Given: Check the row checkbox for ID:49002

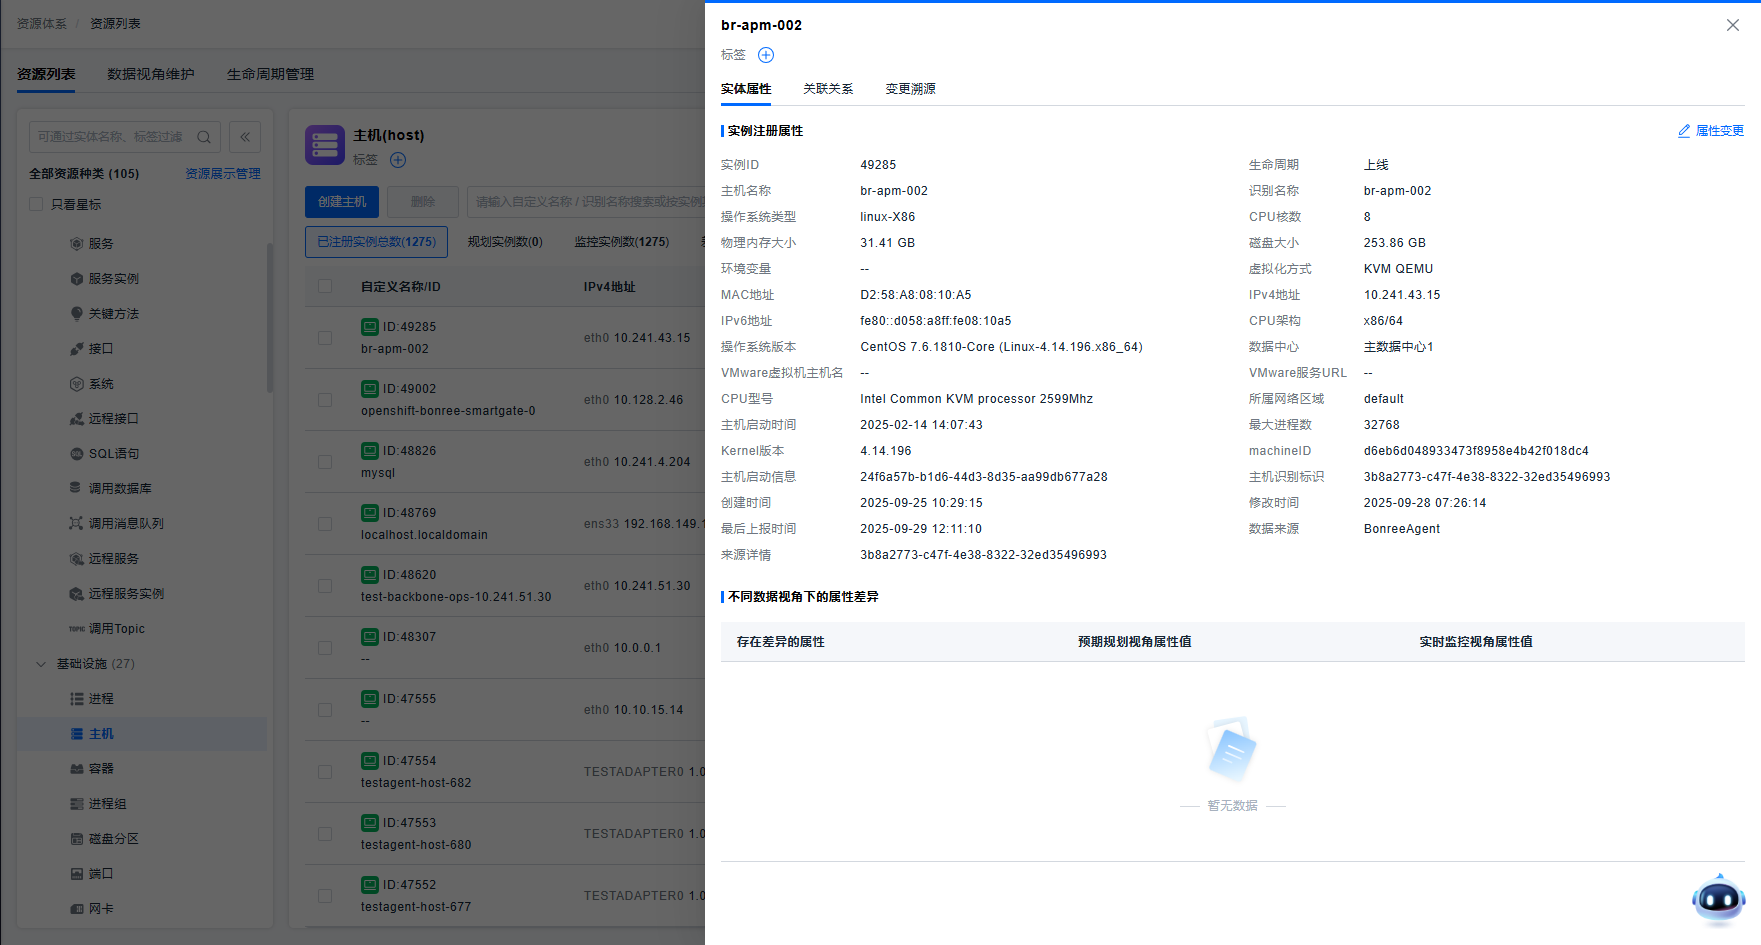Looking at the screenshot, I should (325, 400).
